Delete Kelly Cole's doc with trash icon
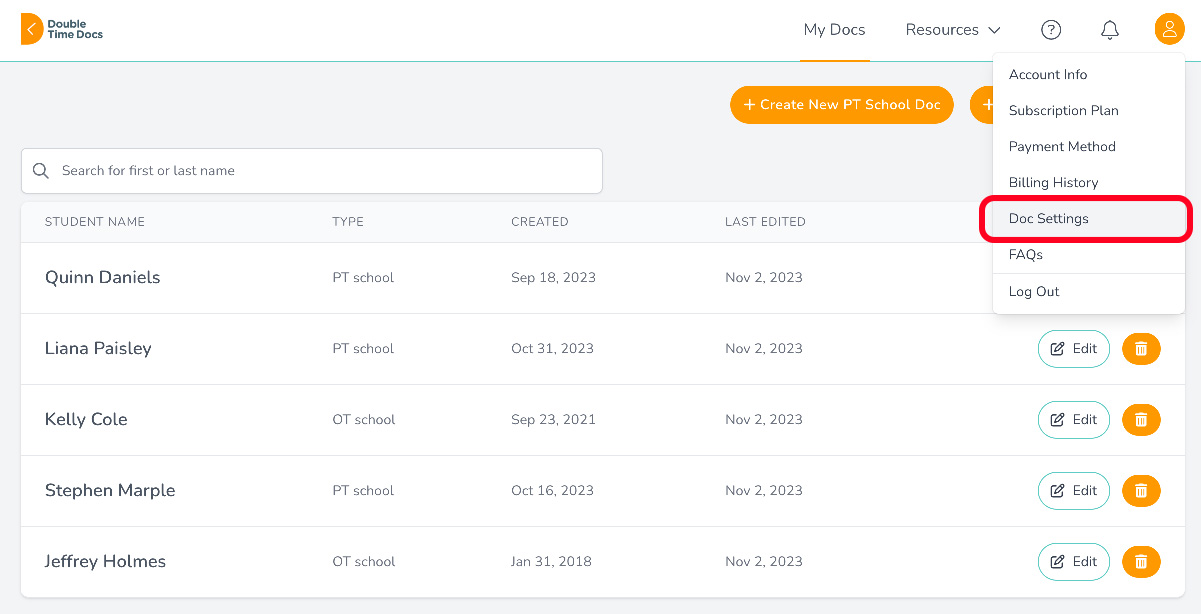The height and width of the screenshot is (614, 1201). click(1141, 420)
